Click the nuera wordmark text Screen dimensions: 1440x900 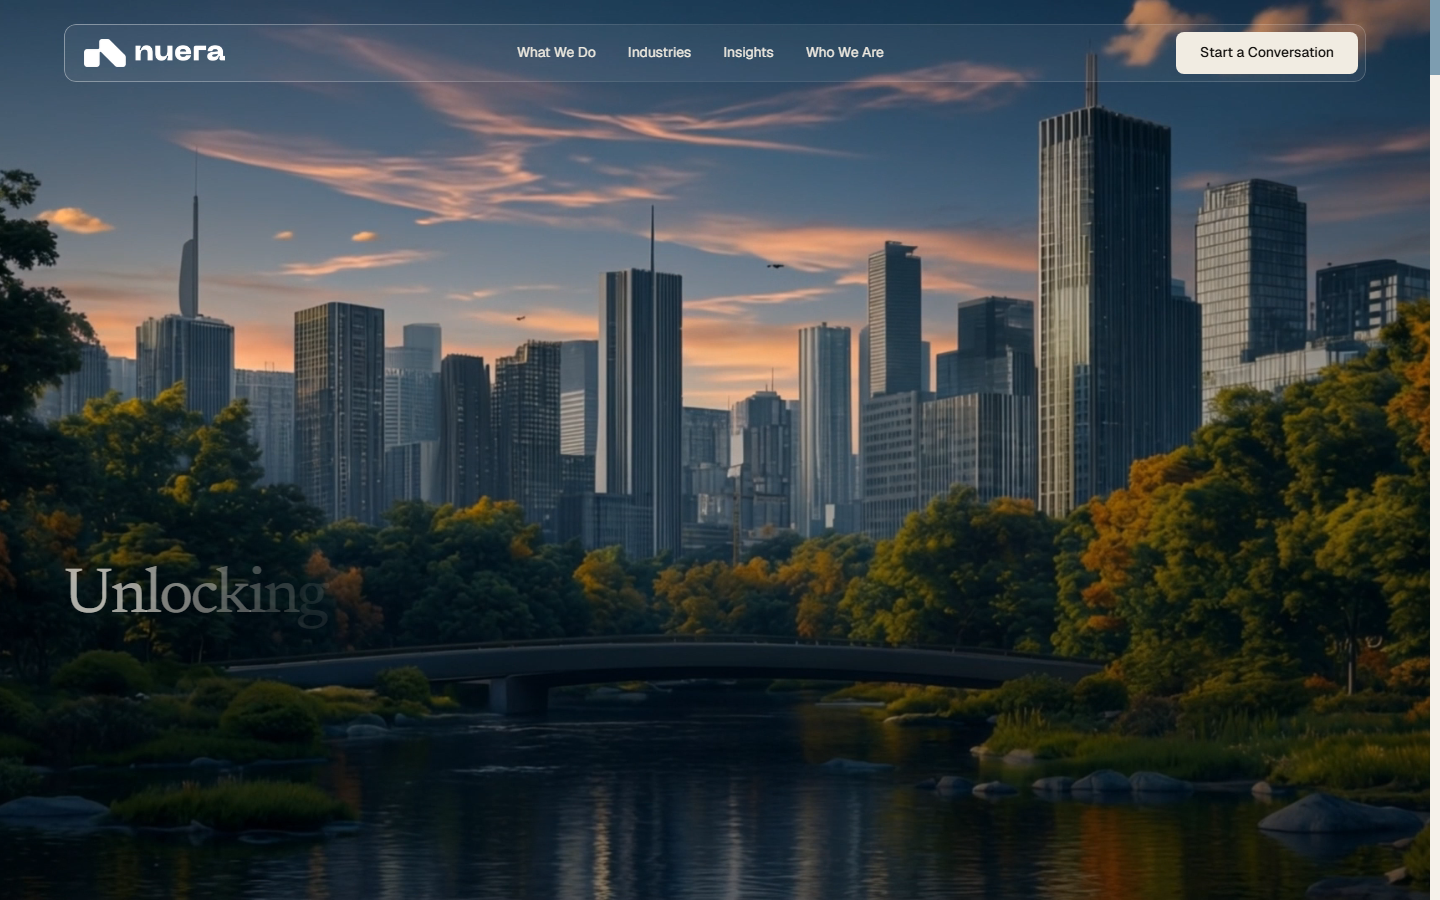click(x=180, y=52)
